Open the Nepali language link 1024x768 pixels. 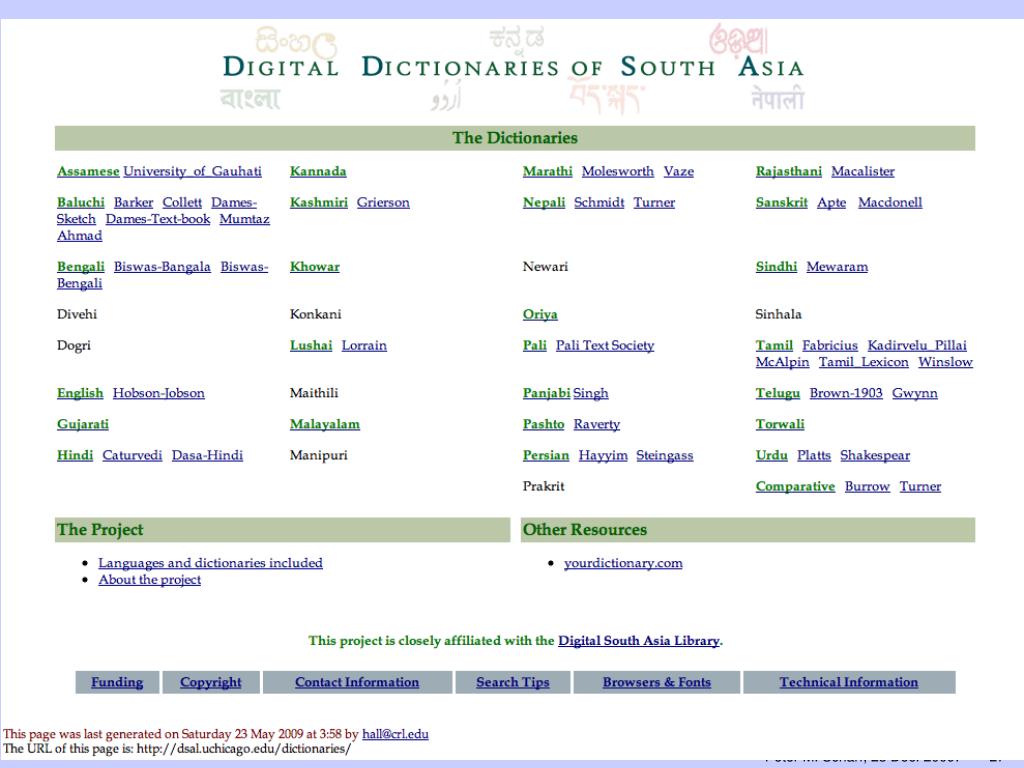click(544, 202)
